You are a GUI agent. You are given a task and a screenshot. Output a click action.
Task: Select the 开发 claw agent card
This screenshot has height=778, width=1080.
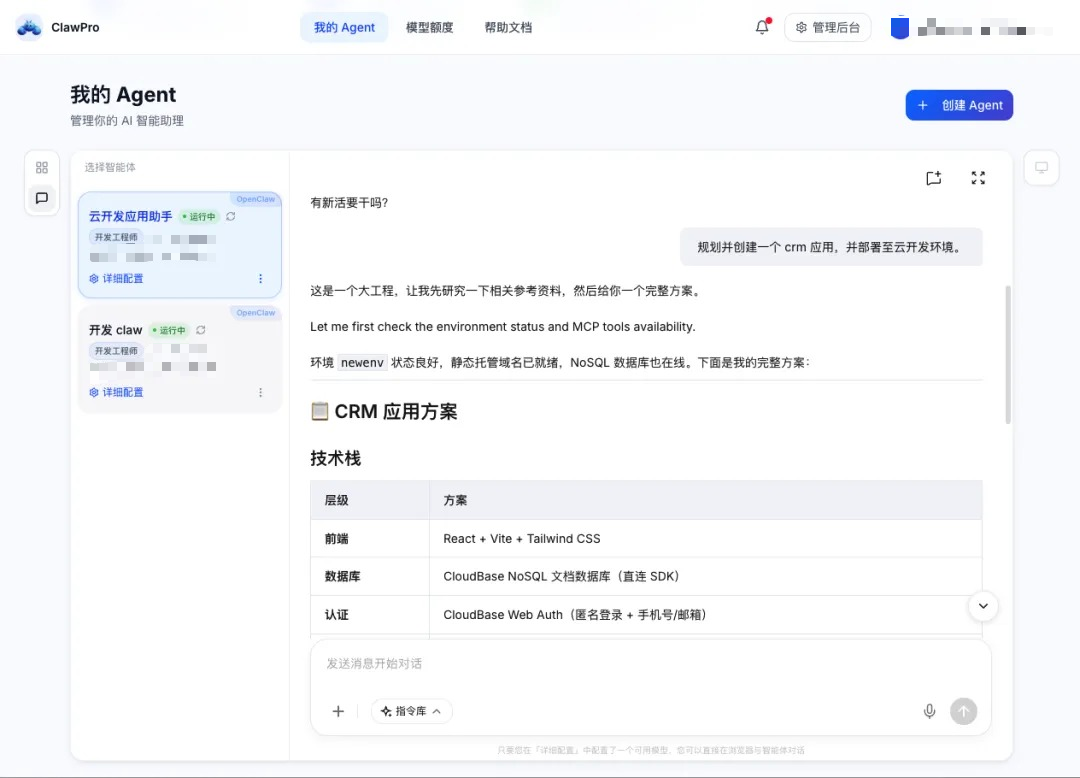[180, 359]
